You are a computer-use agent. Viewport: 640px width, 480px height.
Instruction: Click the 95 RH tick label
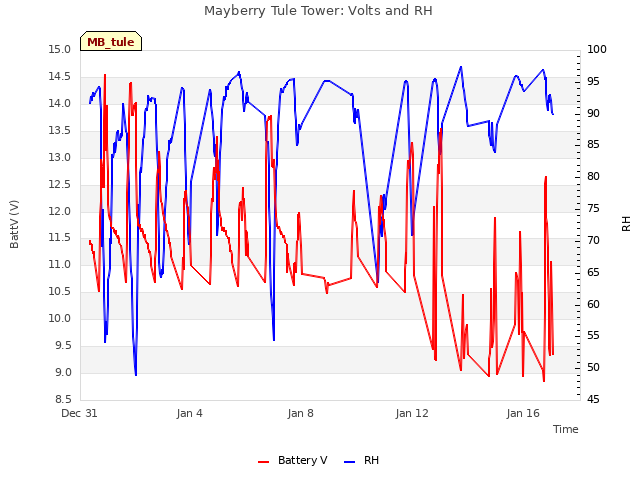pyautogui.click(x=593, y=81)
